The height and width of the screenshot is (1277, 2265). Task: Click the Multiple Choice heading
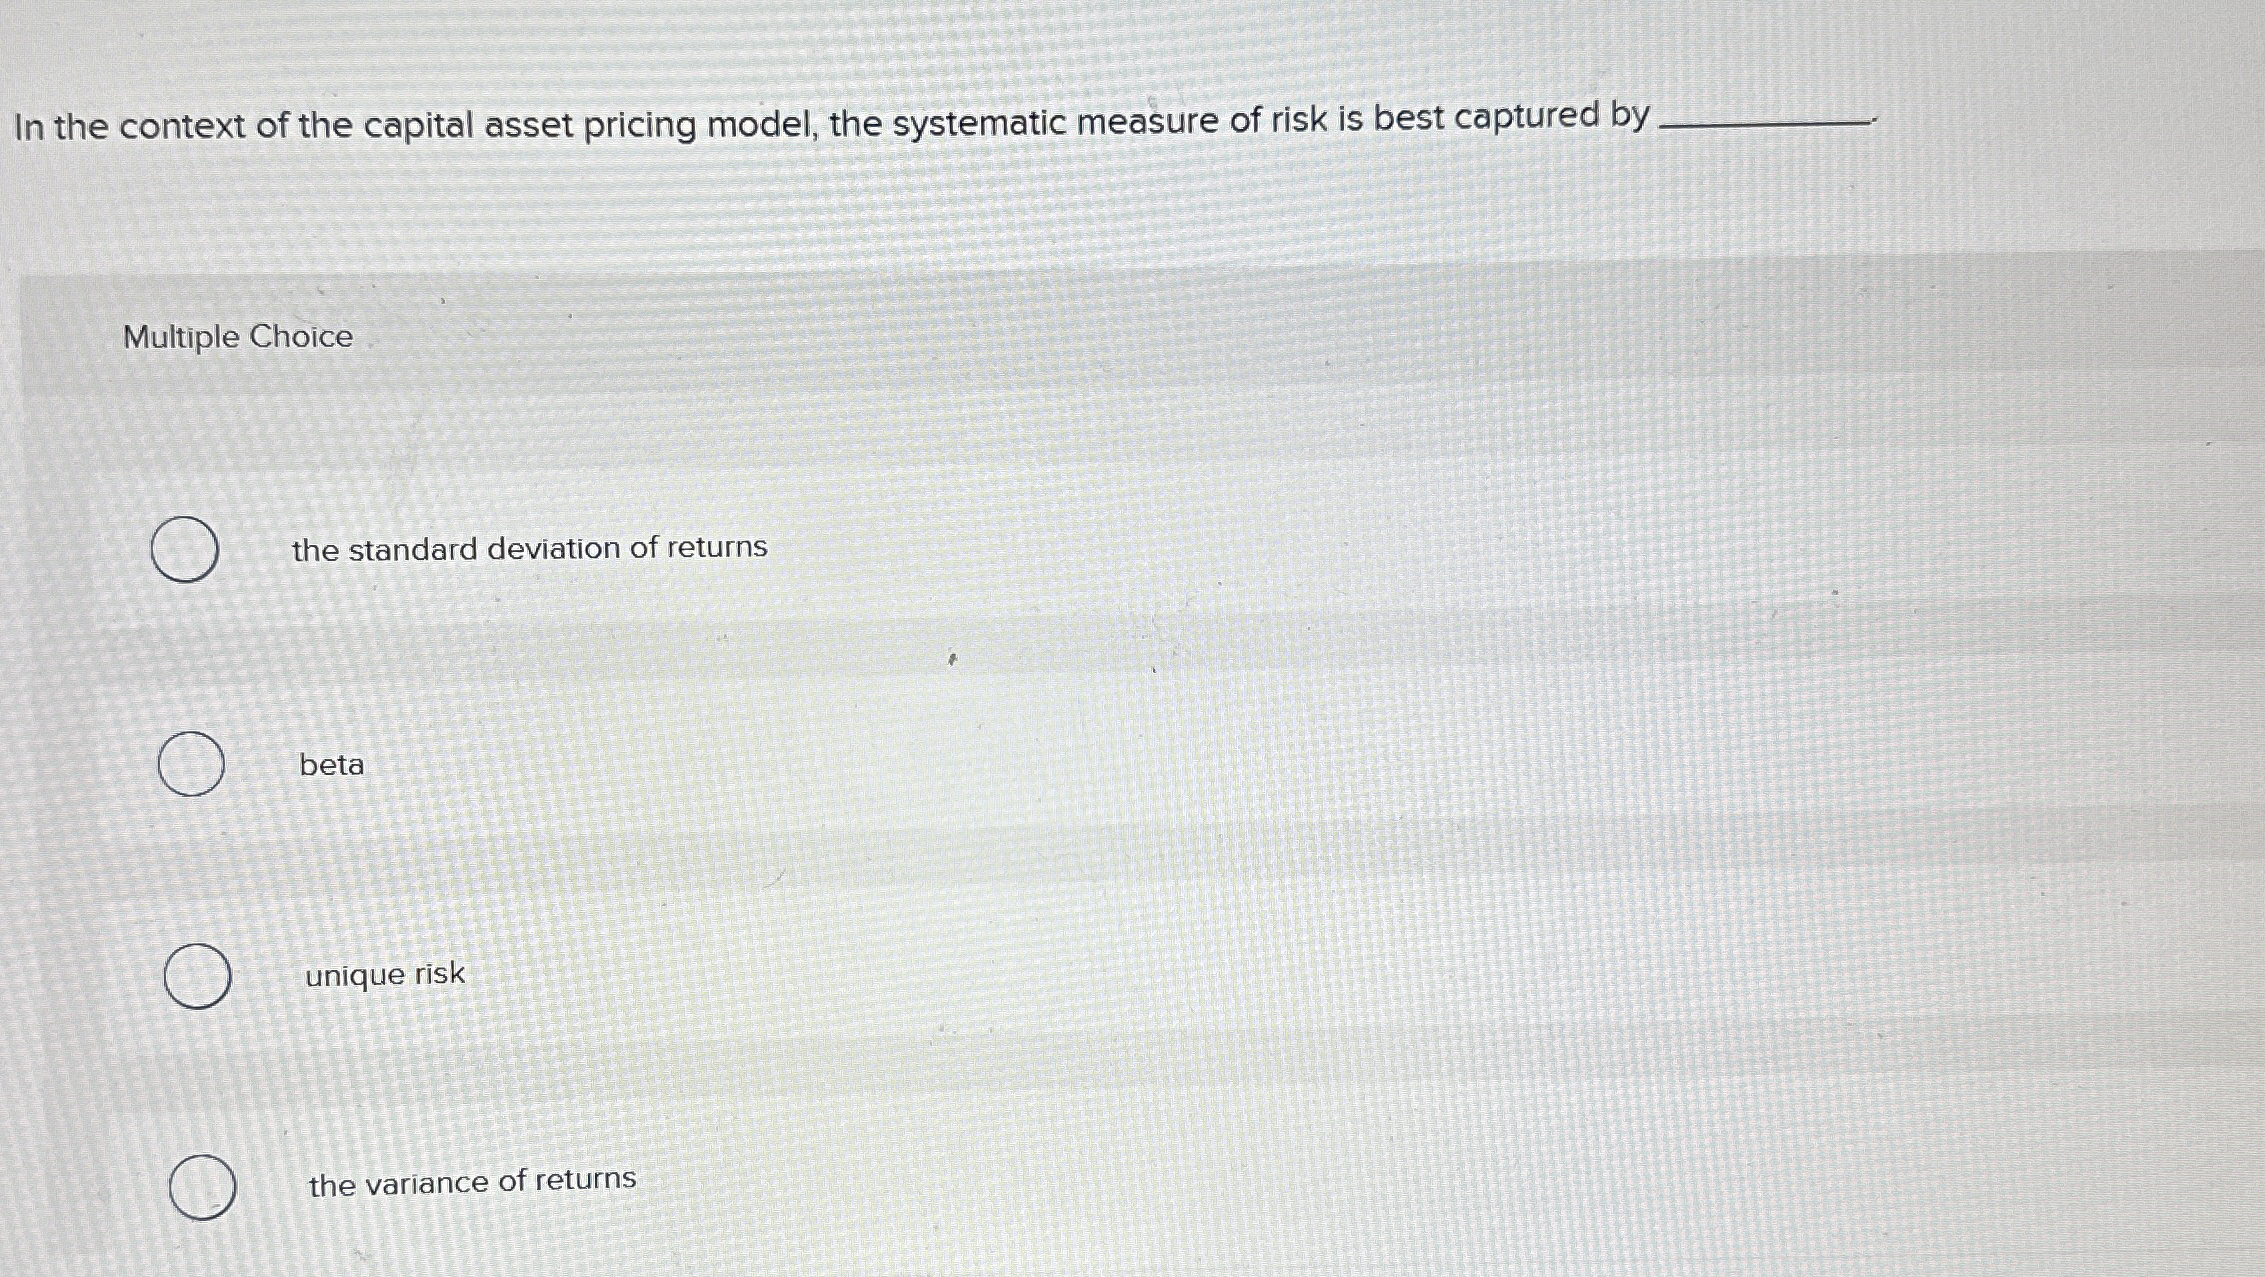(x=236, y=337)
